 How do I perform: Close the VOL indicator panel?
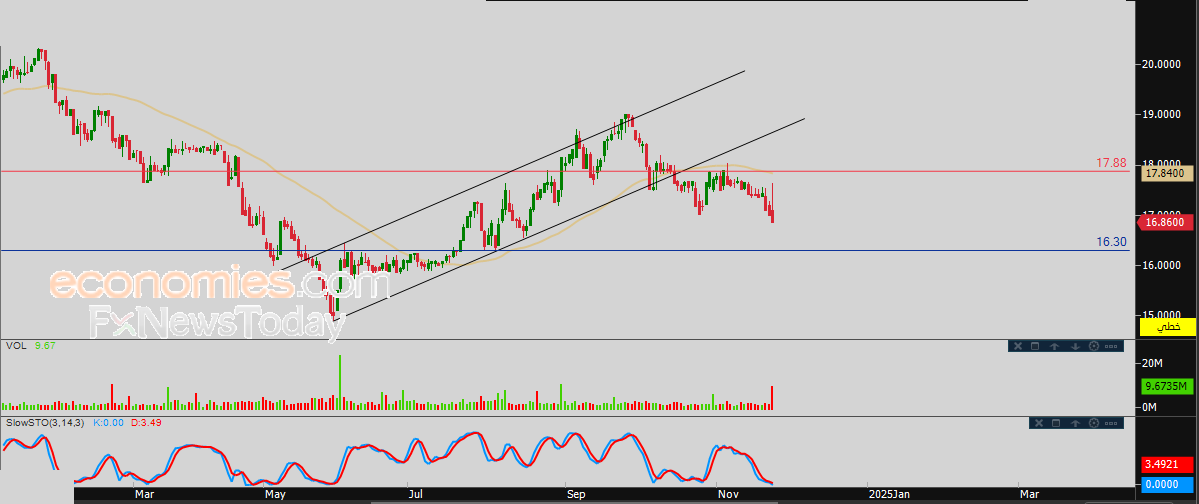(x=1018, y=346)
